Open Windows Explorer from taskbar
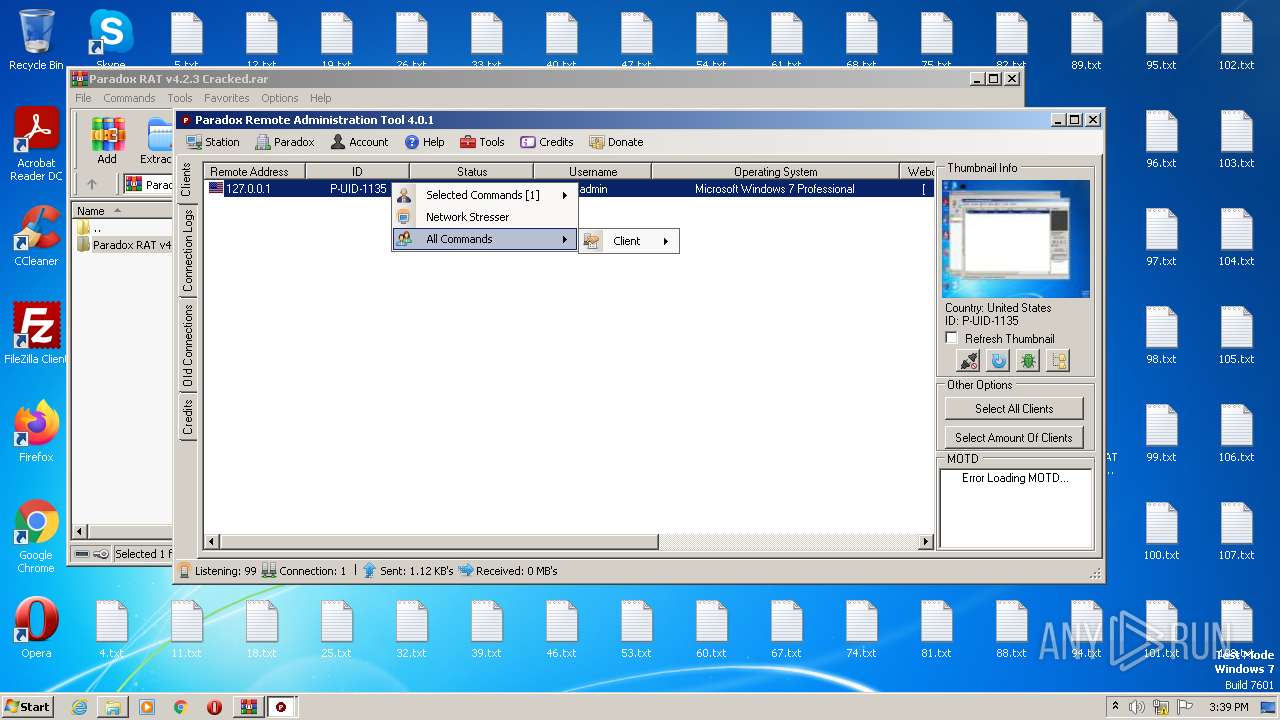This screenshot has width=1280, height=720. (113, 707)
